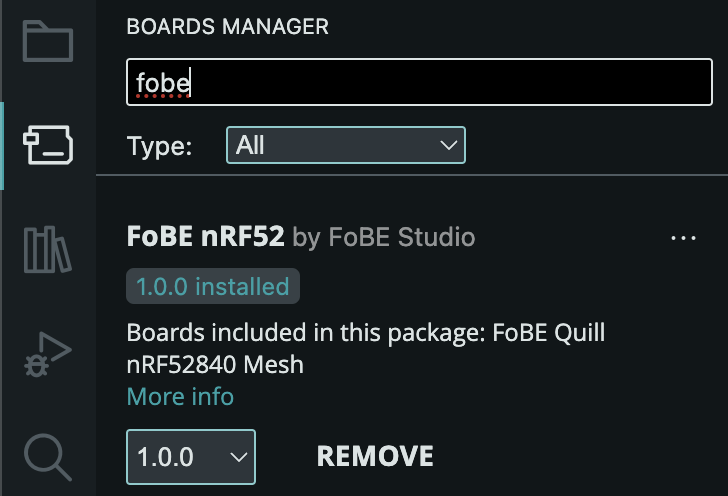Open the Search magnifier icon
Viewport: 728px width, 496px height.
click(x=47, y=457)
